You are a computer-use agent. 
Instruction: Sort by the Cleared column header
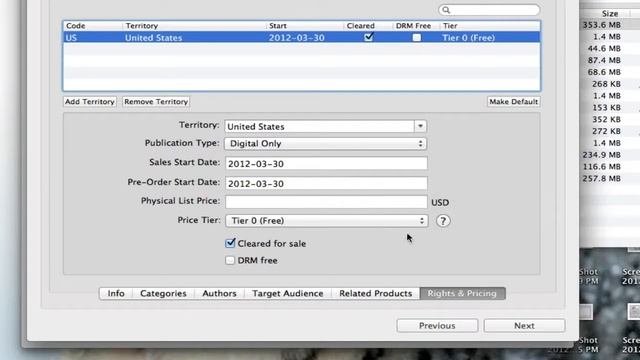click(368, 26)
